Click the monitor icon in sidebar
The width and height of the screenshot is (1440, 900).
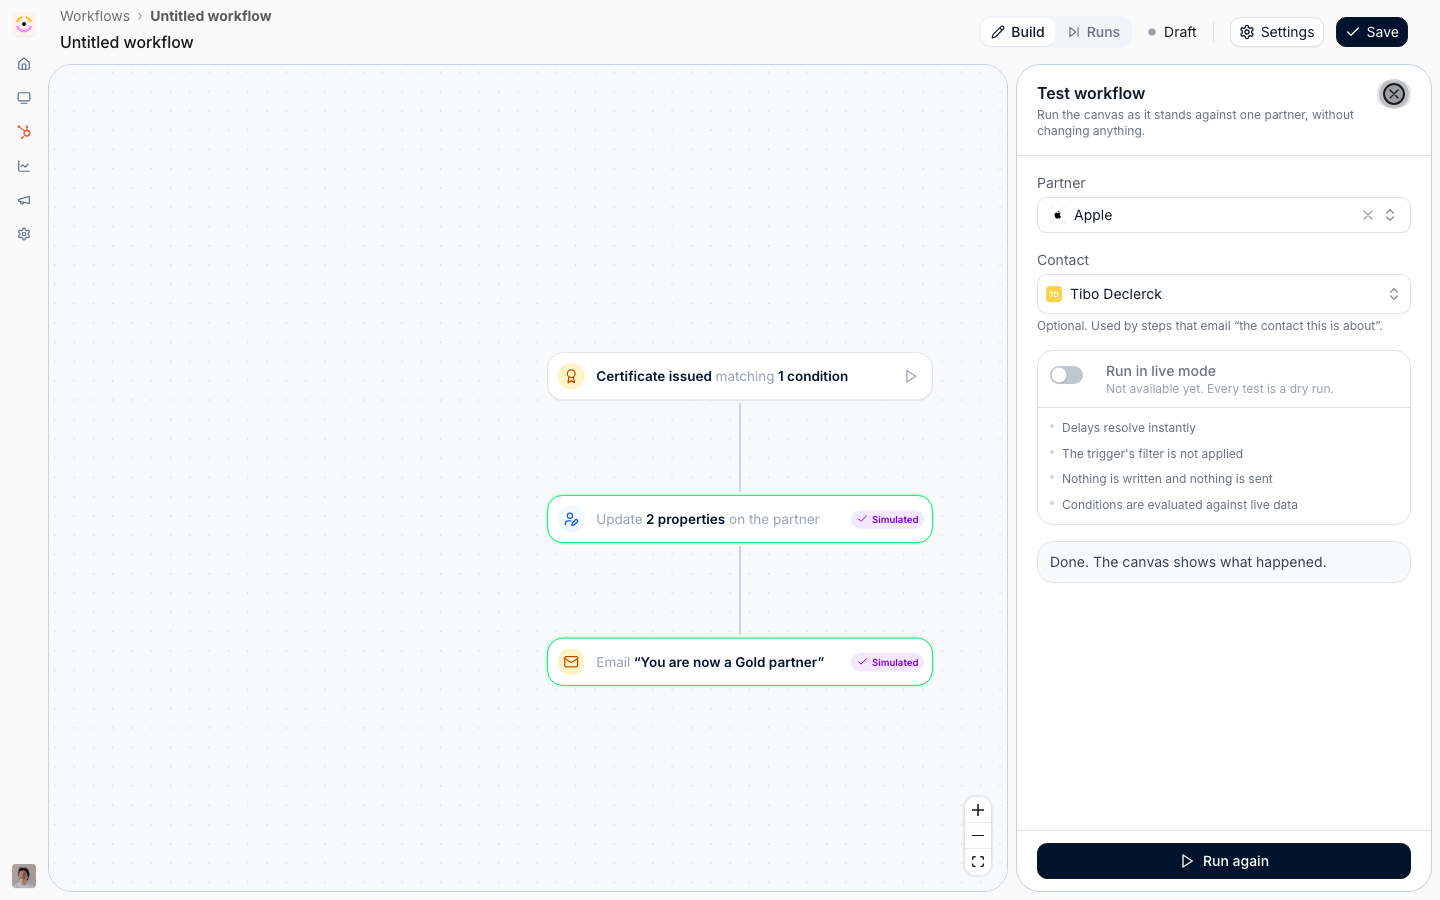click(24, 98)
